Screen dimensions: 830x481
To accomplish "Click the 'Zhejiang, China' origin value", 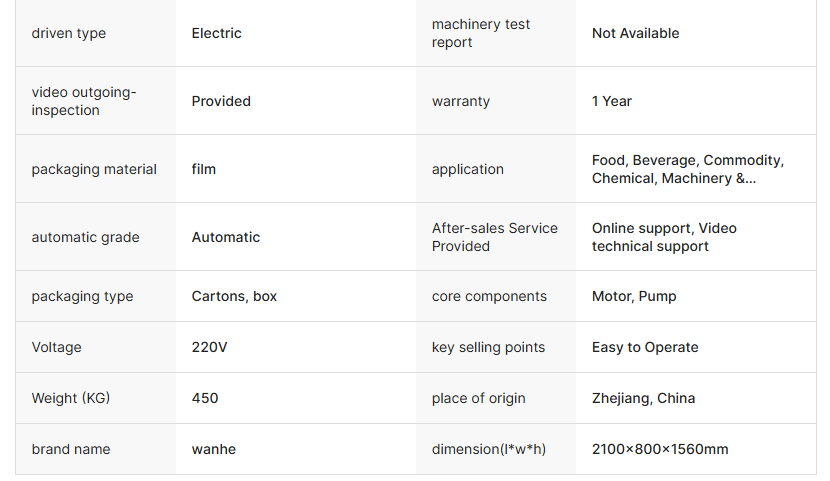I will (x=643, y=398).
